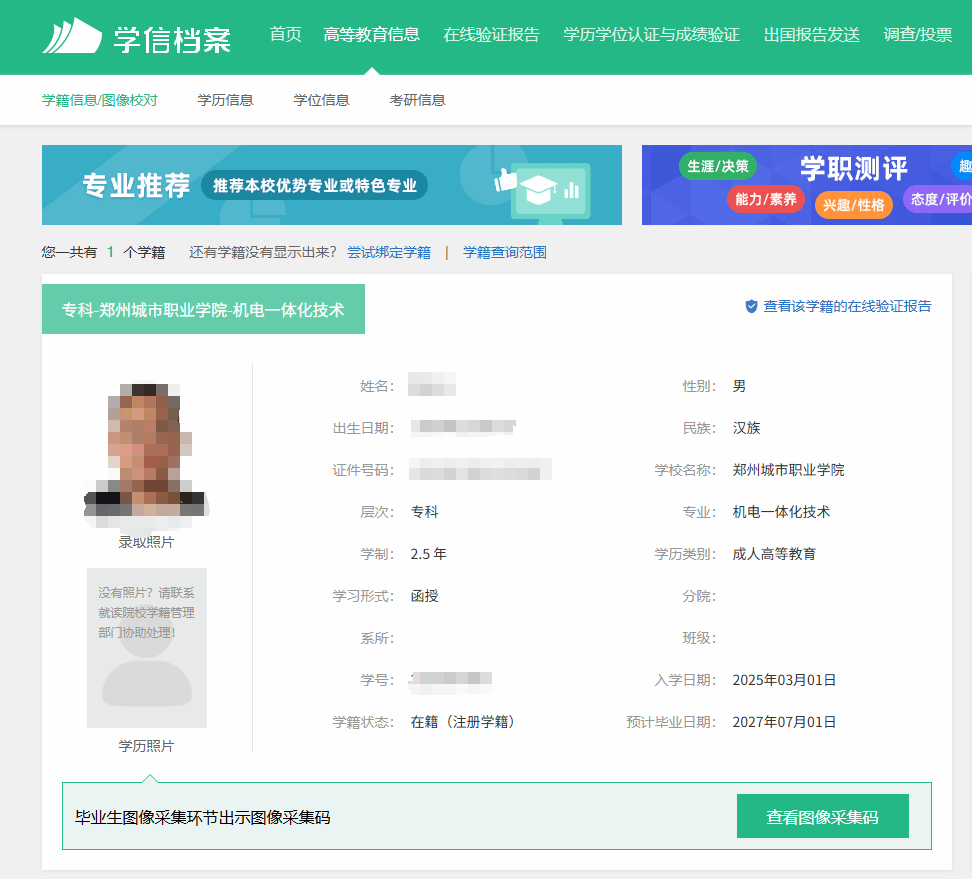Select the 高等教育信息 menu item
Screen dimensions: 972x879
coord(371,35)
